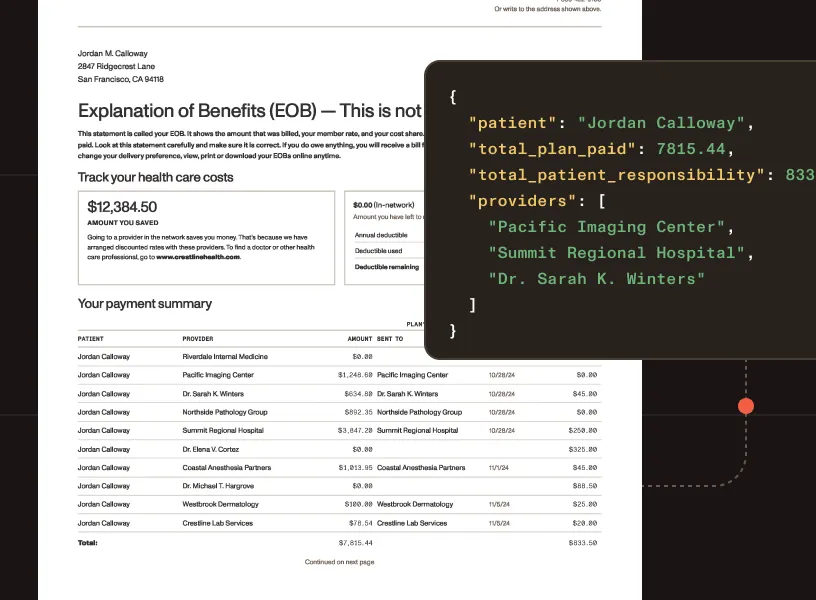Select the "Deductible used" row label

pyautogui.click(x=378, y=251)
